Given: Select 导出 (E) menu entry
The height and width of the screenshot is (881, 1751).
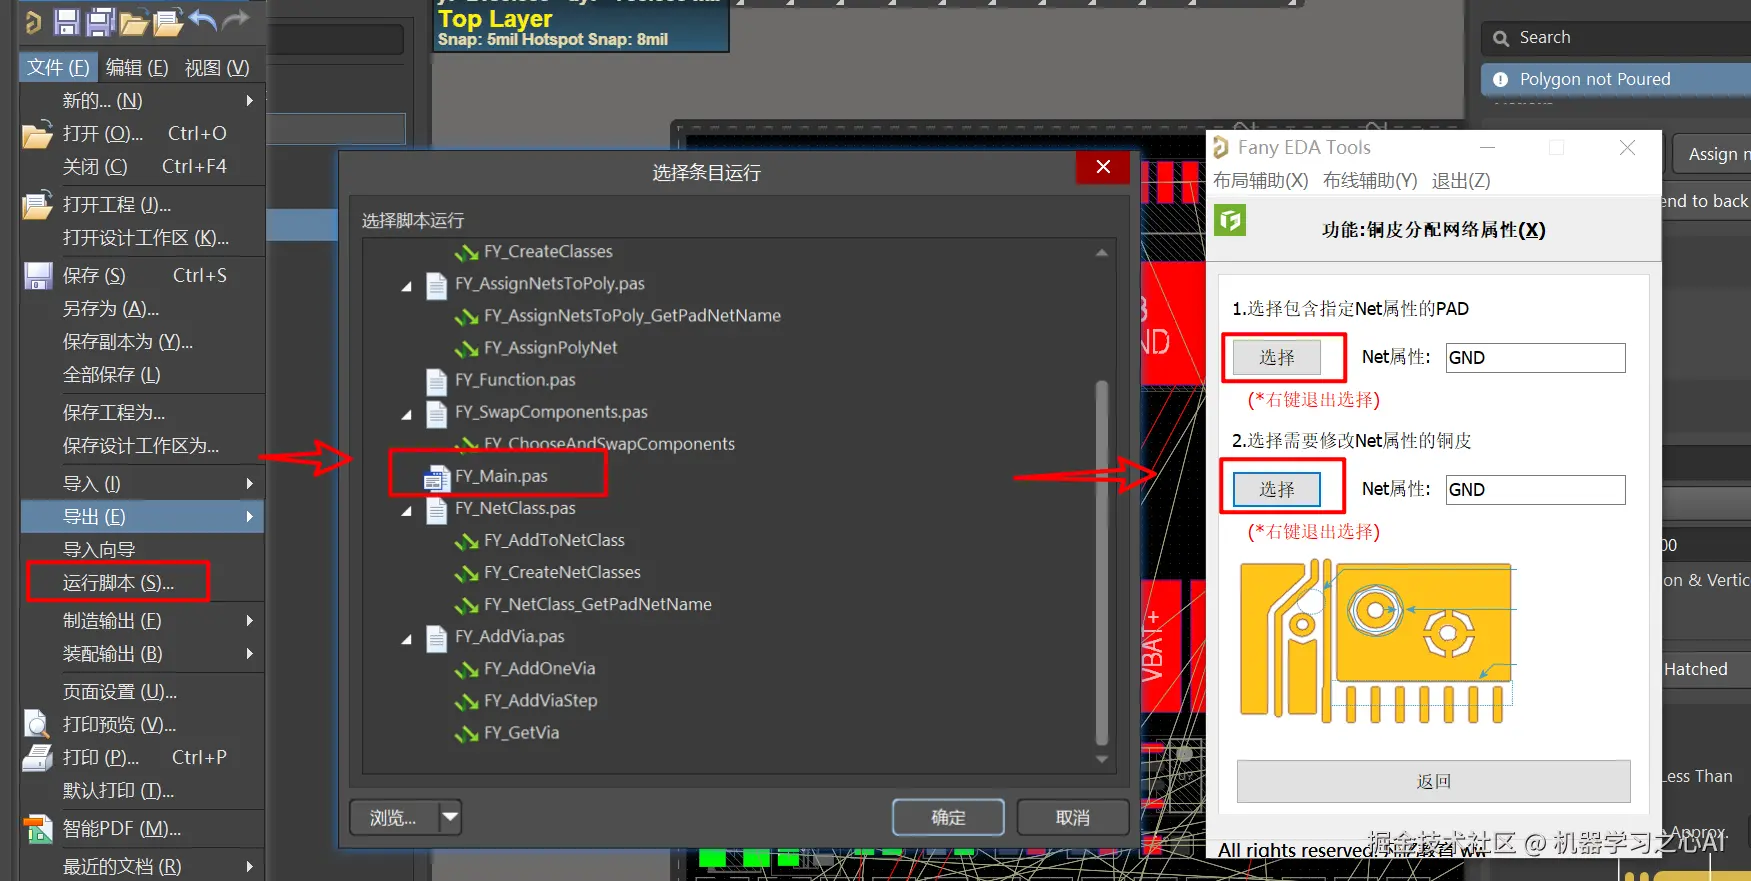Looking at the screenshot, I should pos(142,517).
